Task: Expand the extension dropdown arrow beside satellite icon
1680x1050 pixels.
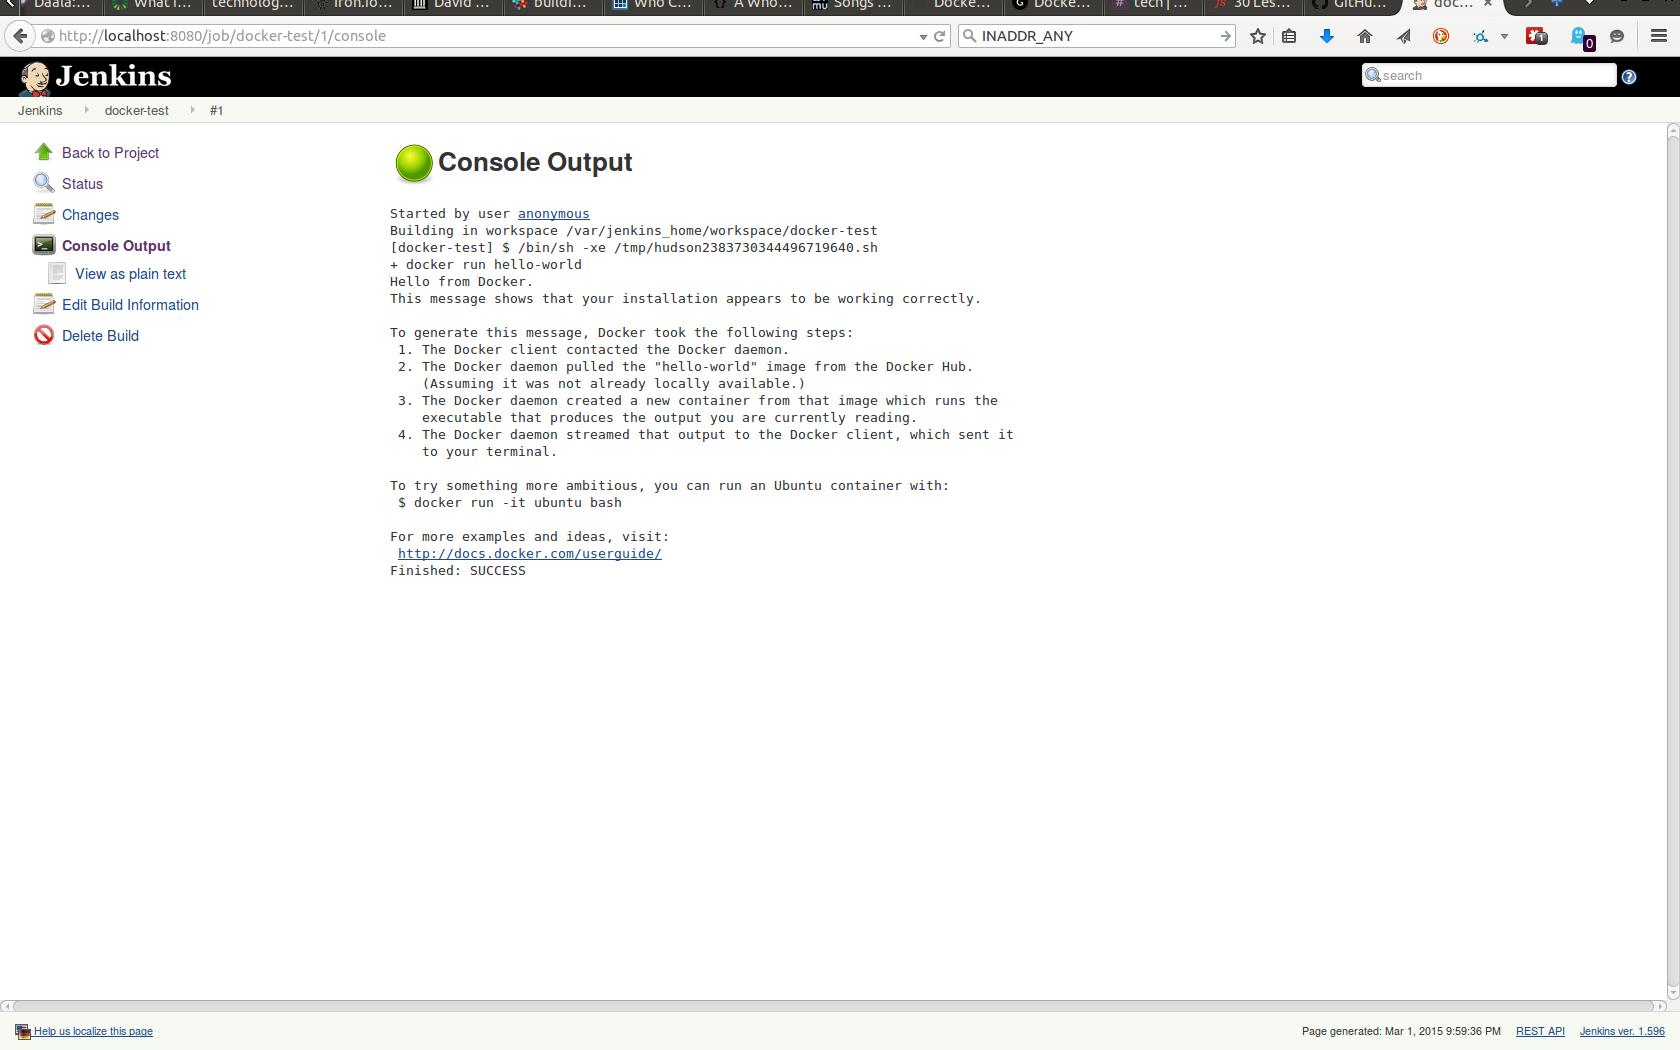Action: tap(1504, 37)
